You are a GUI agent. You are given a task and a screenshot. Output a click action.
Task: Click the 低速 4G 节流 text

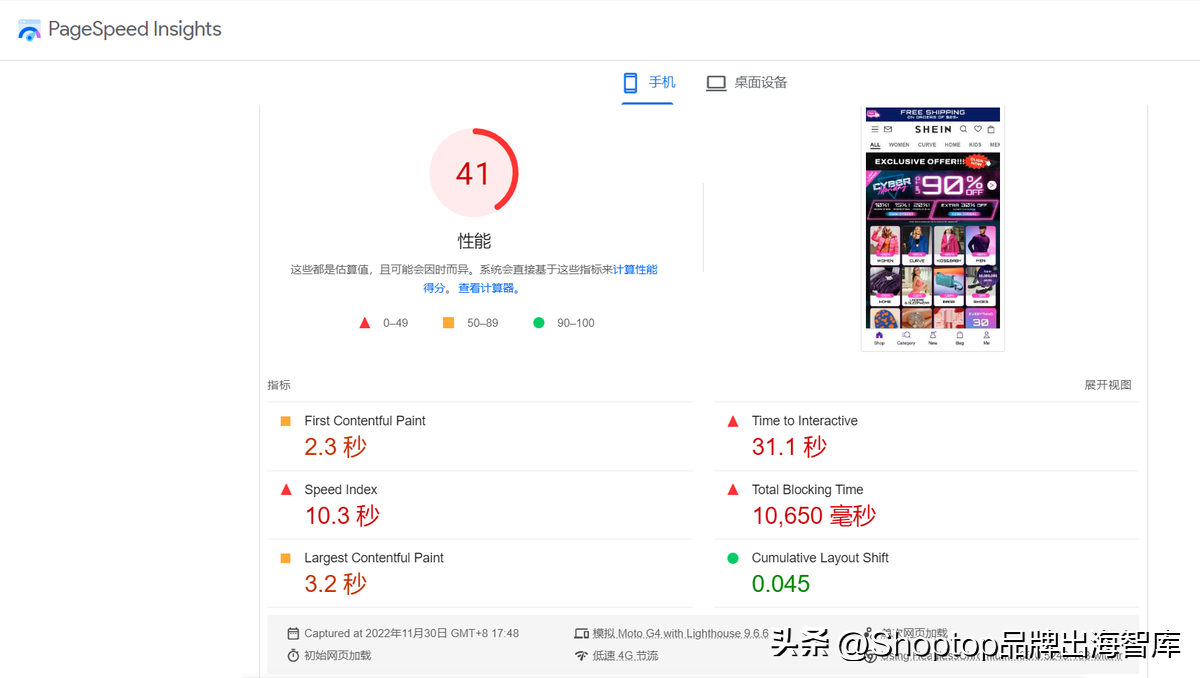pyautogui.click(x=626, y=656)
